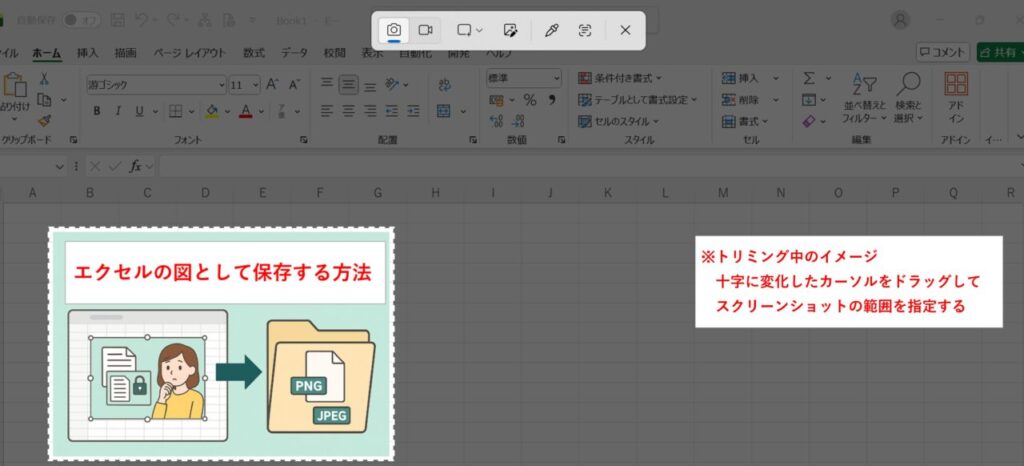Open the fill color dropdown arrow
The width and height of the screenshot is (1024, 466).
click(227, 112)
